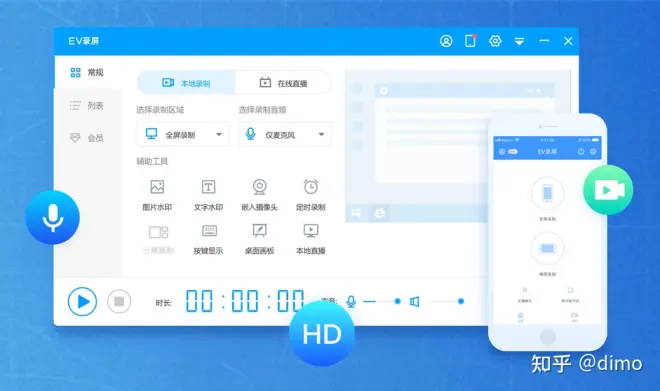This screenshot has width=660, height=391.
Task: Start recording with the play button
Action: 82,301
